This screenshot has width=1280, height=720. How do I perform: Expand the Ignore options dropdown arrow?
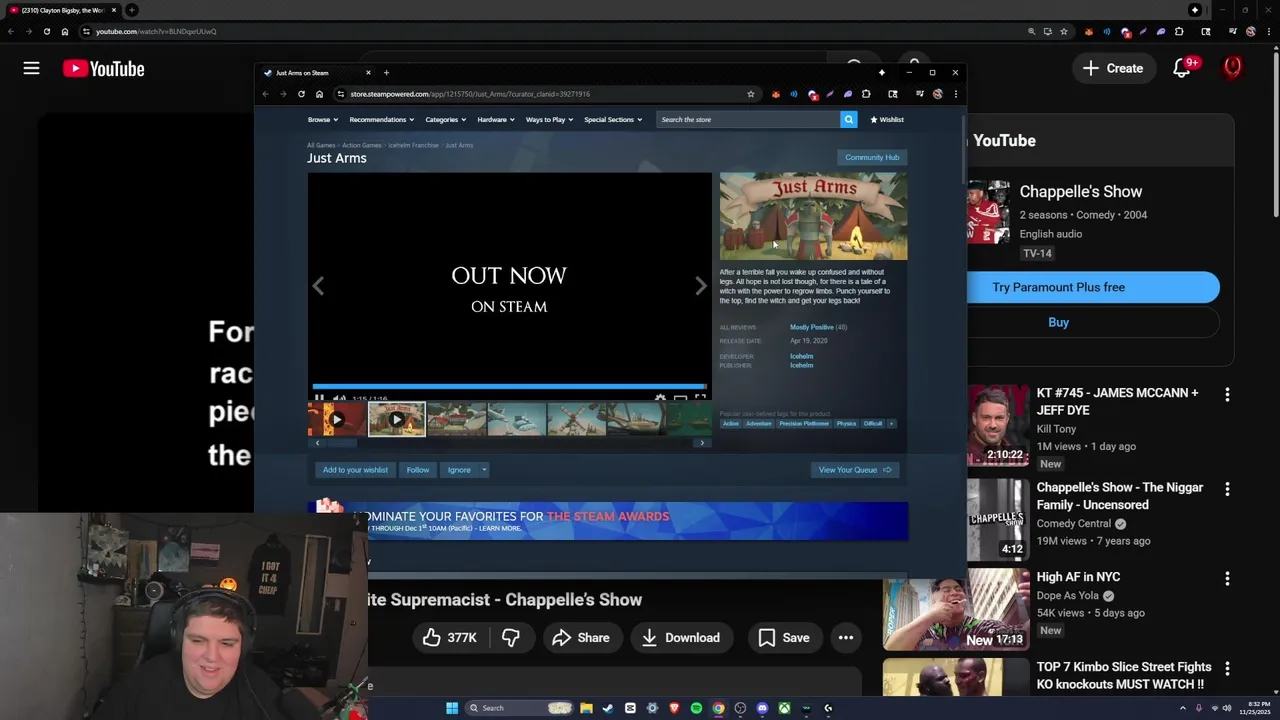[x=484, y=470]
